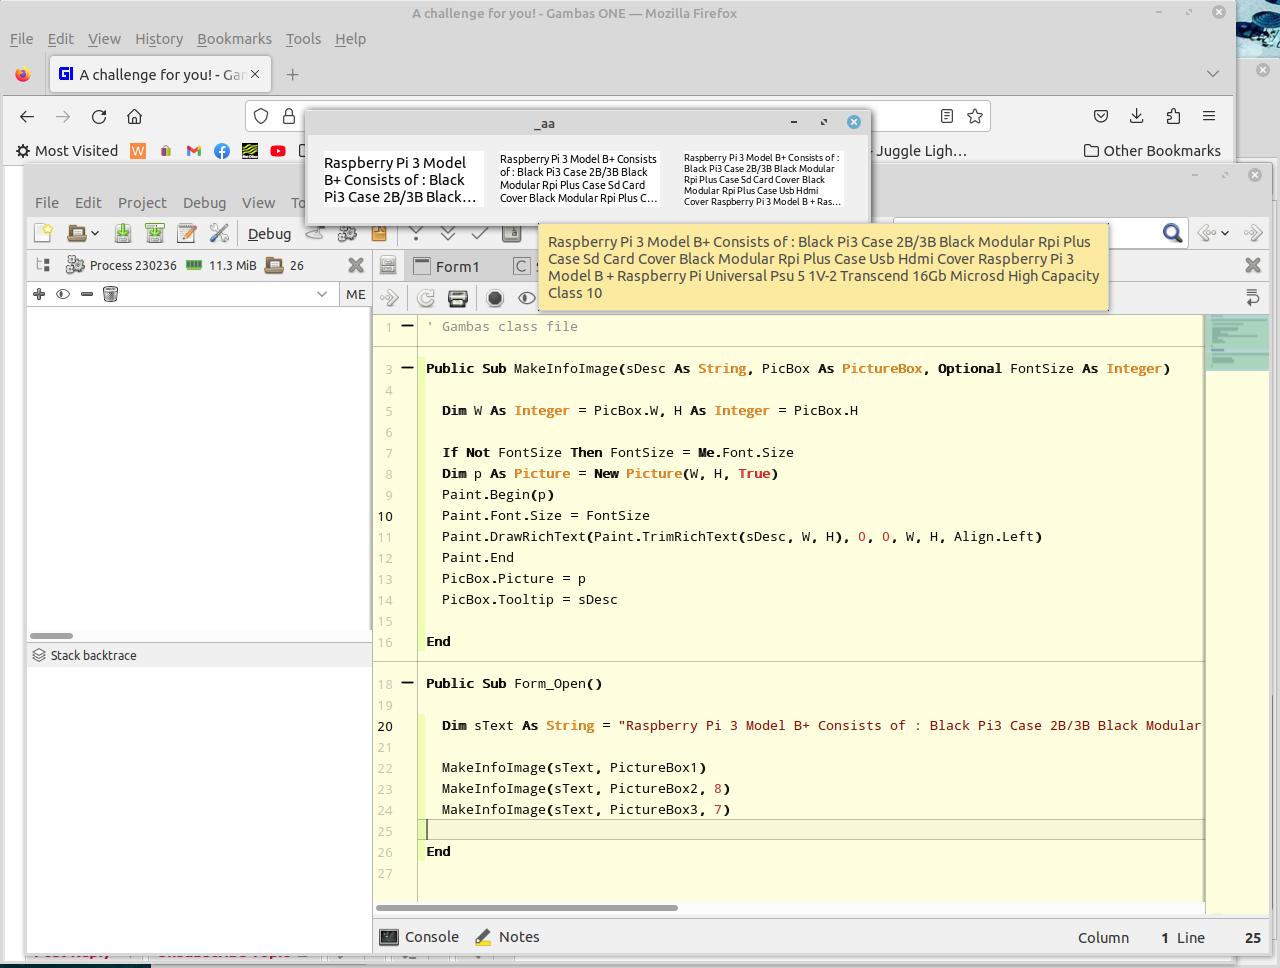Click the search magnifier icon in Gambas

(1172, 233)
